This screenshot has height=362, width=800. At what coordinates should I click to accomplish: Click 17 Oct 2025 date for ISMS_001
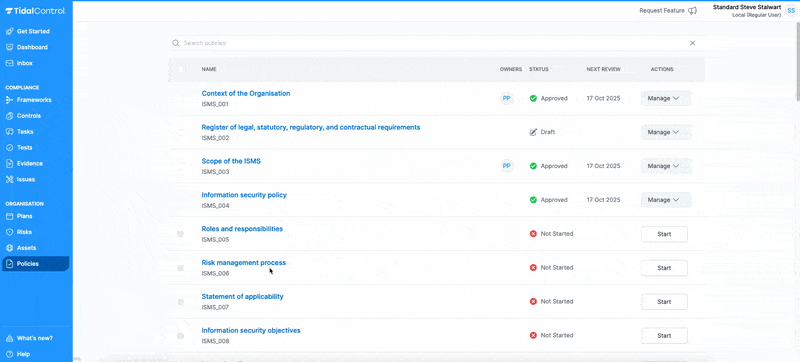click(604, 98)
